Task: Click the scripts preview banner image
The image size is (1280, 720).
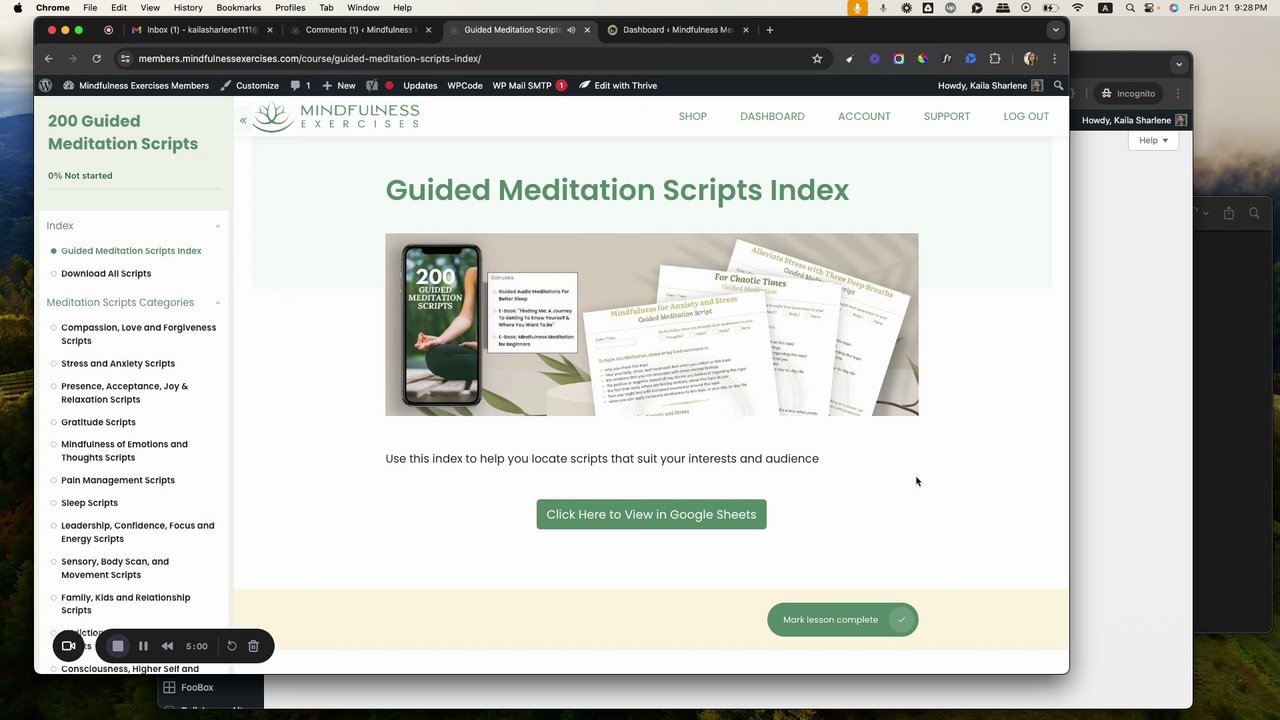Action: pyautogui.click(x=651, y=325)
